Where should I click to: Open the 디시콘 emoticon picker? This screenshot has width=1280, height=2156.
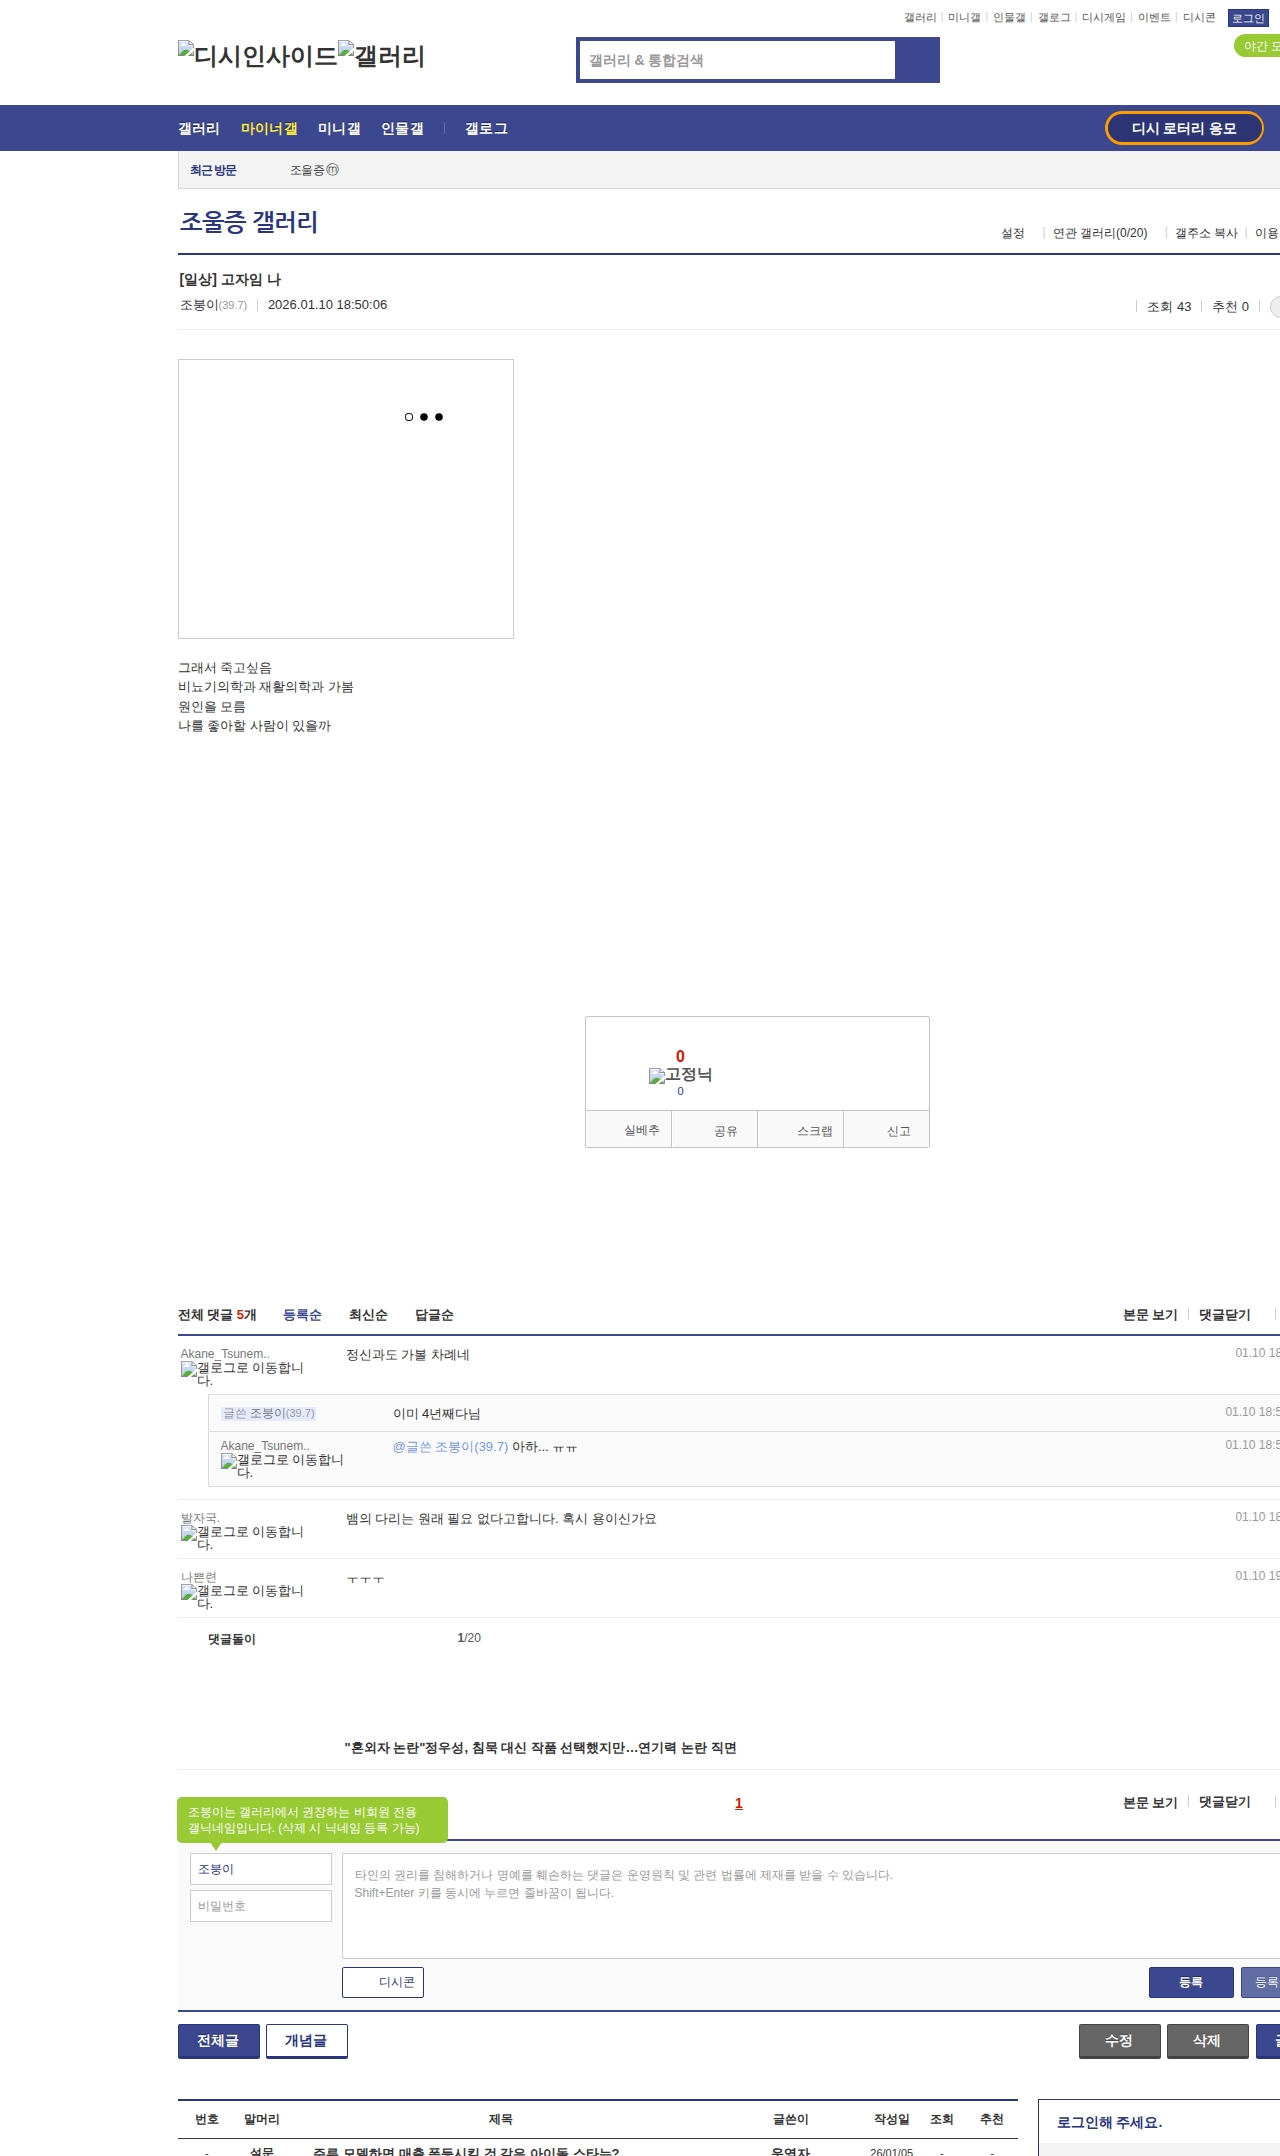[x=383, y=1982]
